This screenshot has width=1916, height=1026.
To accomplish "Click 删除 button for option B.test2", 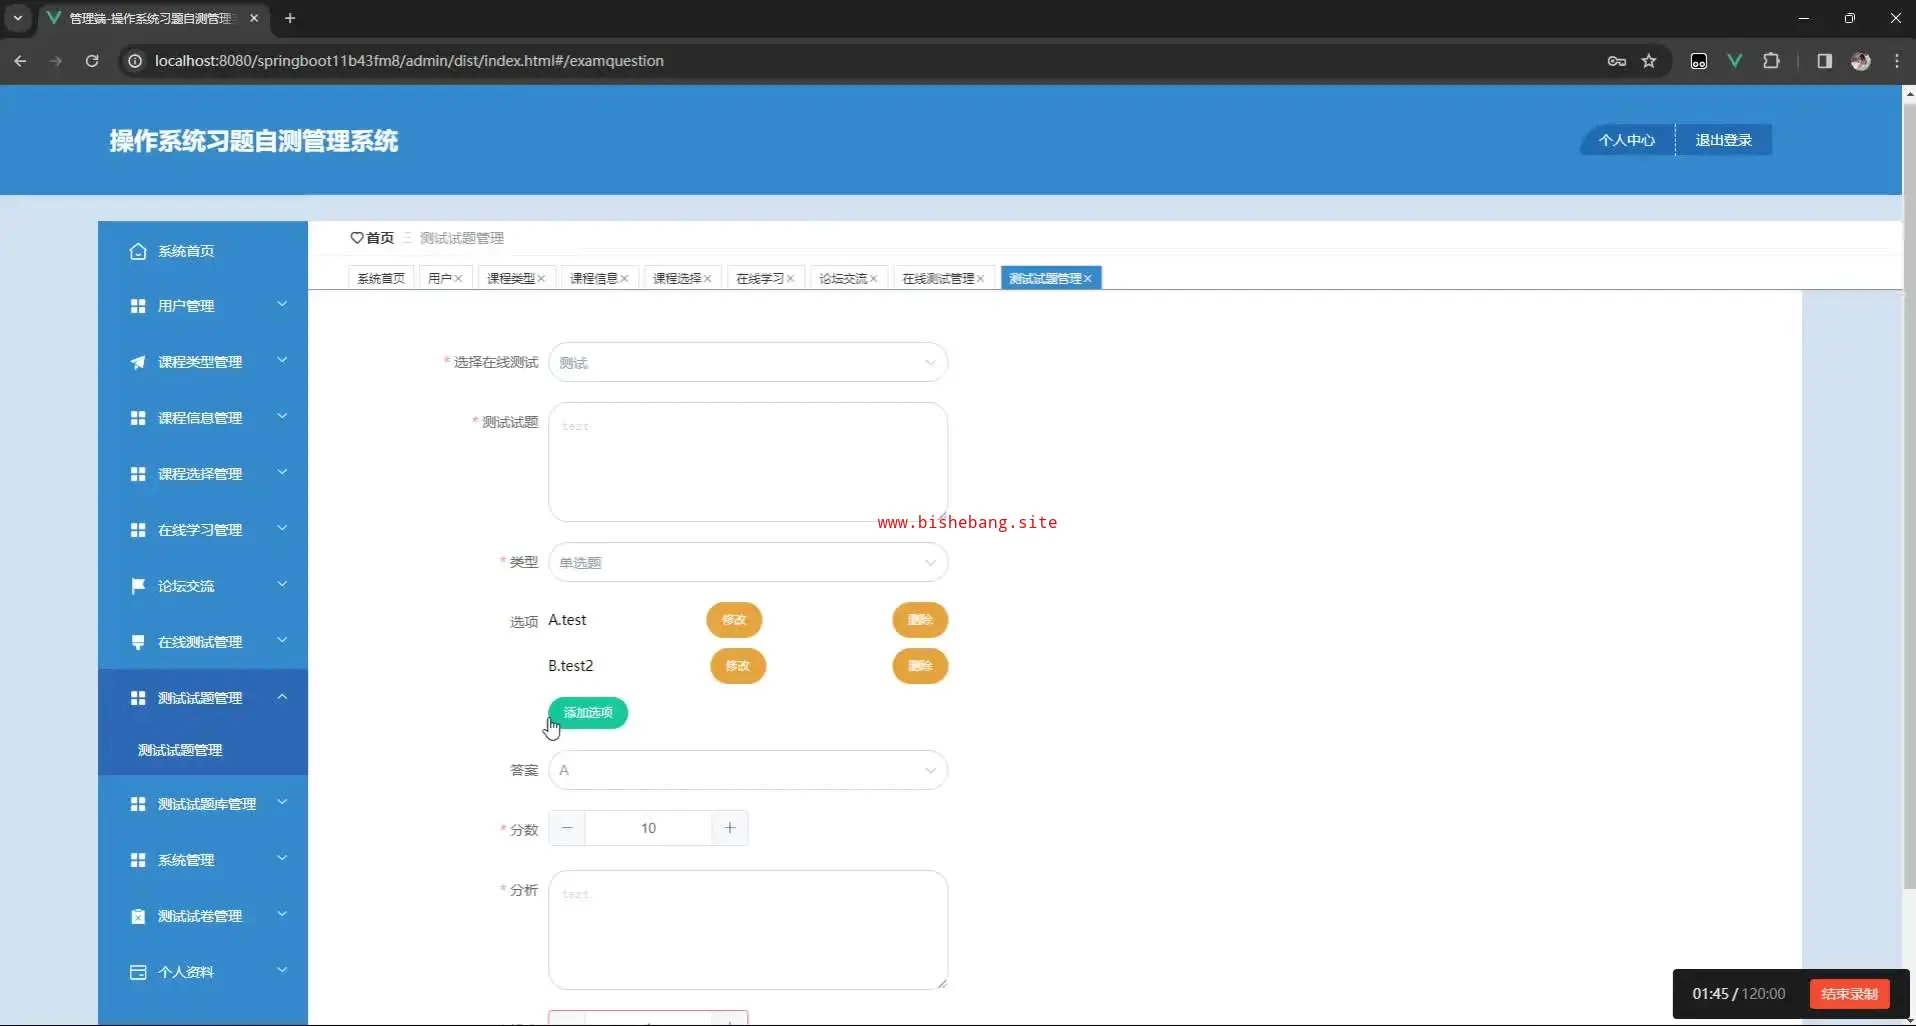I will [x=920, y=666].
